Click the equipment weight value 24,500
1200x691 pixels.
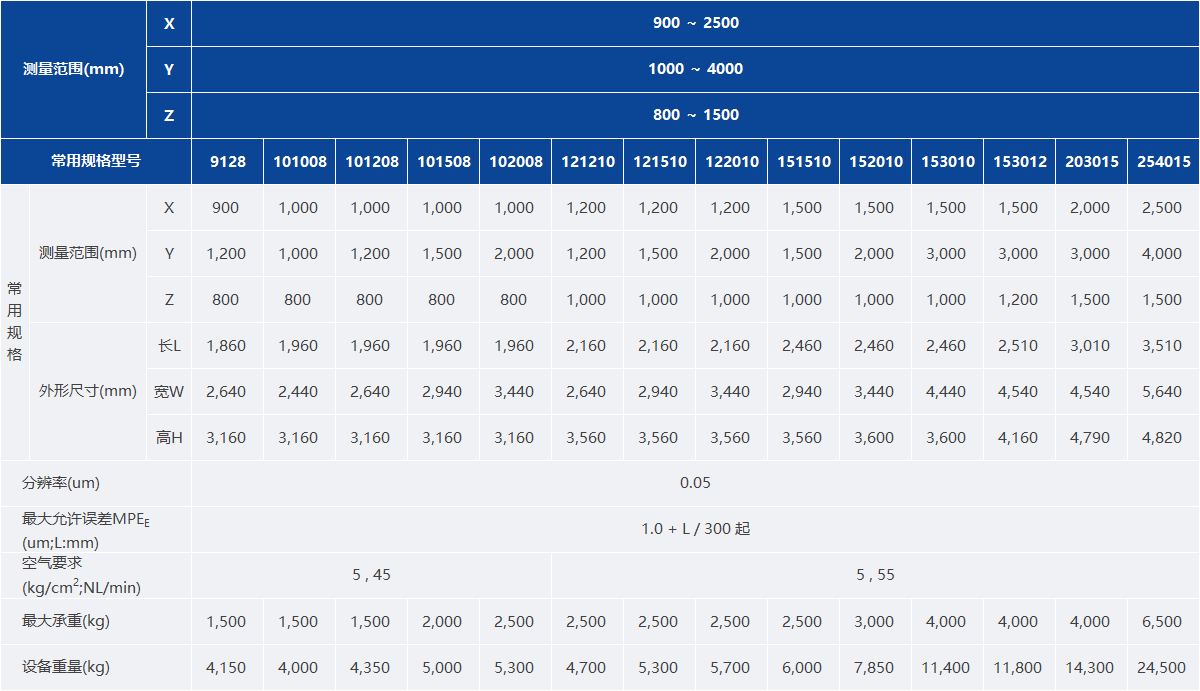(x=1162, y=667)
